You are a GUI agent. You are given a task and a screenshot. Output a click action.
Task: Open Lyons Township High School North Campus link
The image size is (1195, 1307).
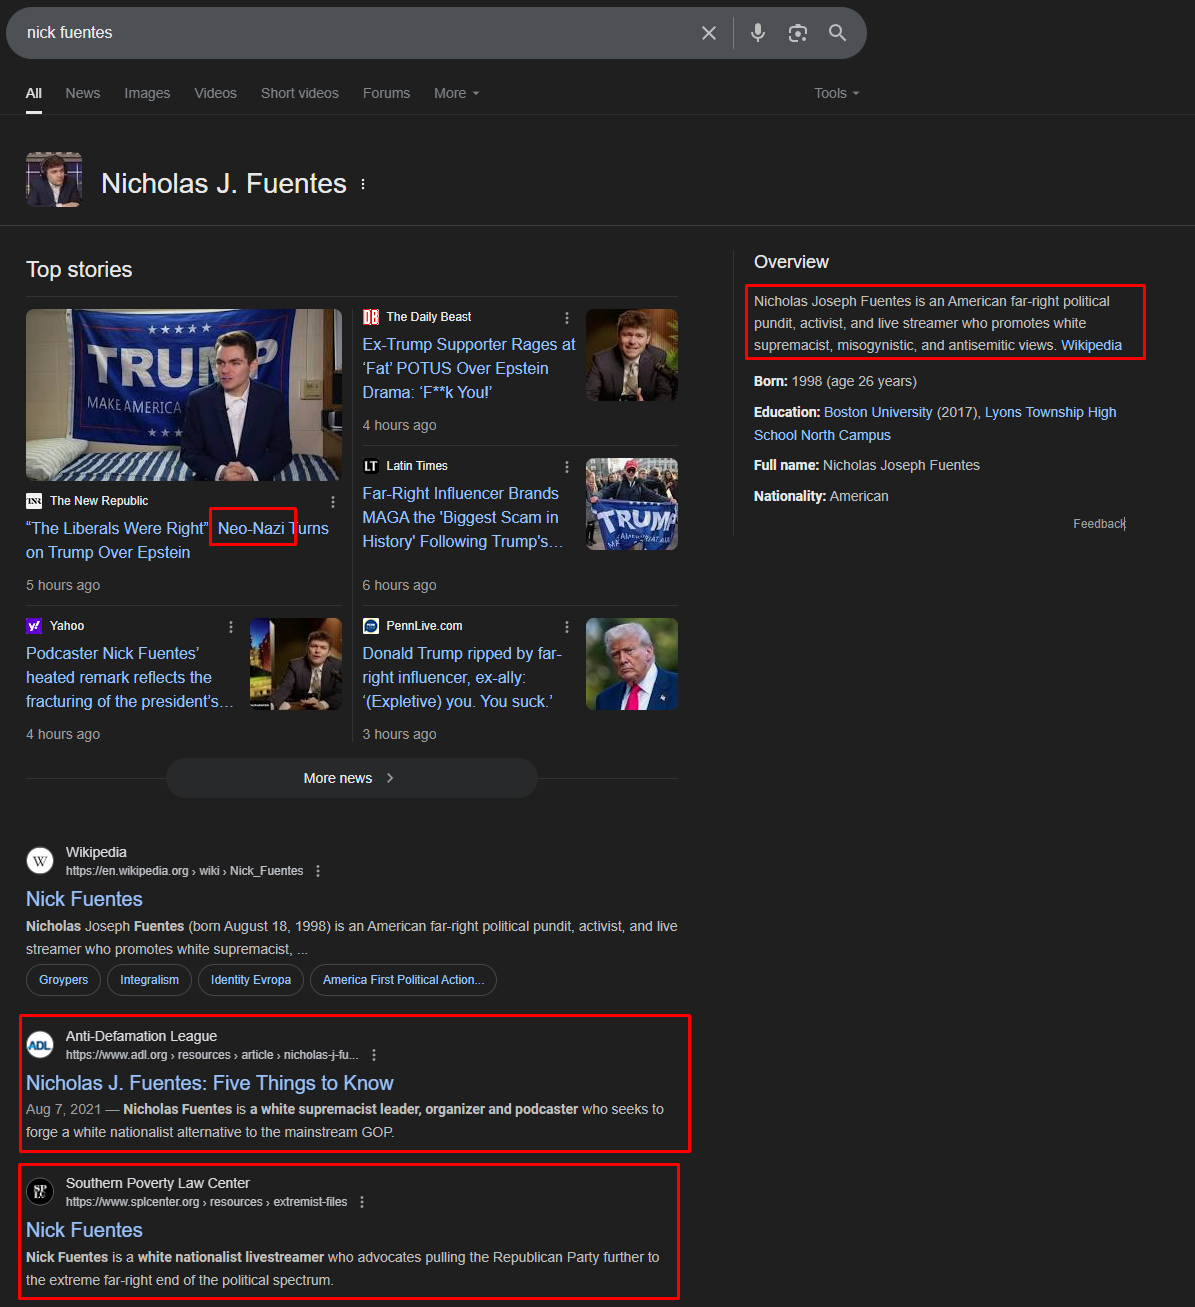(x=935, y=423)
